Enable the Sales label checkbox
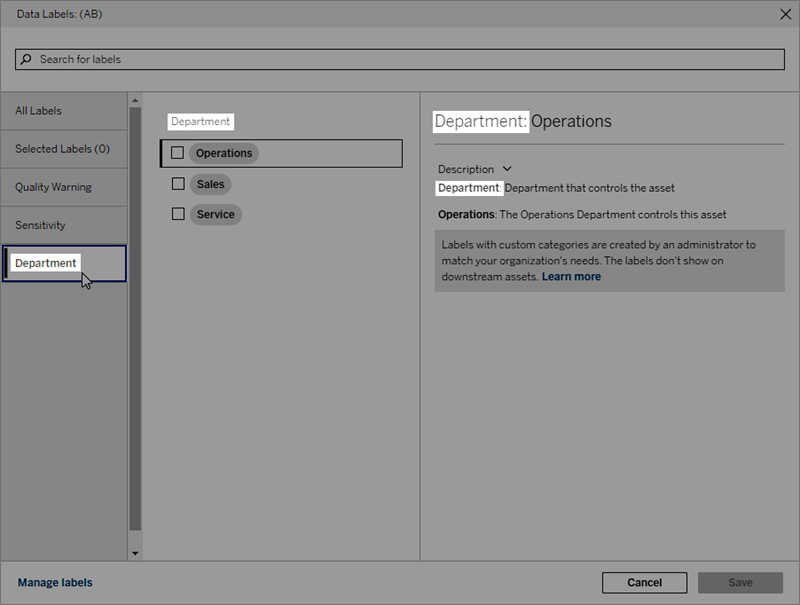Viewport: 800px width, 605px height. coord(177,184)
